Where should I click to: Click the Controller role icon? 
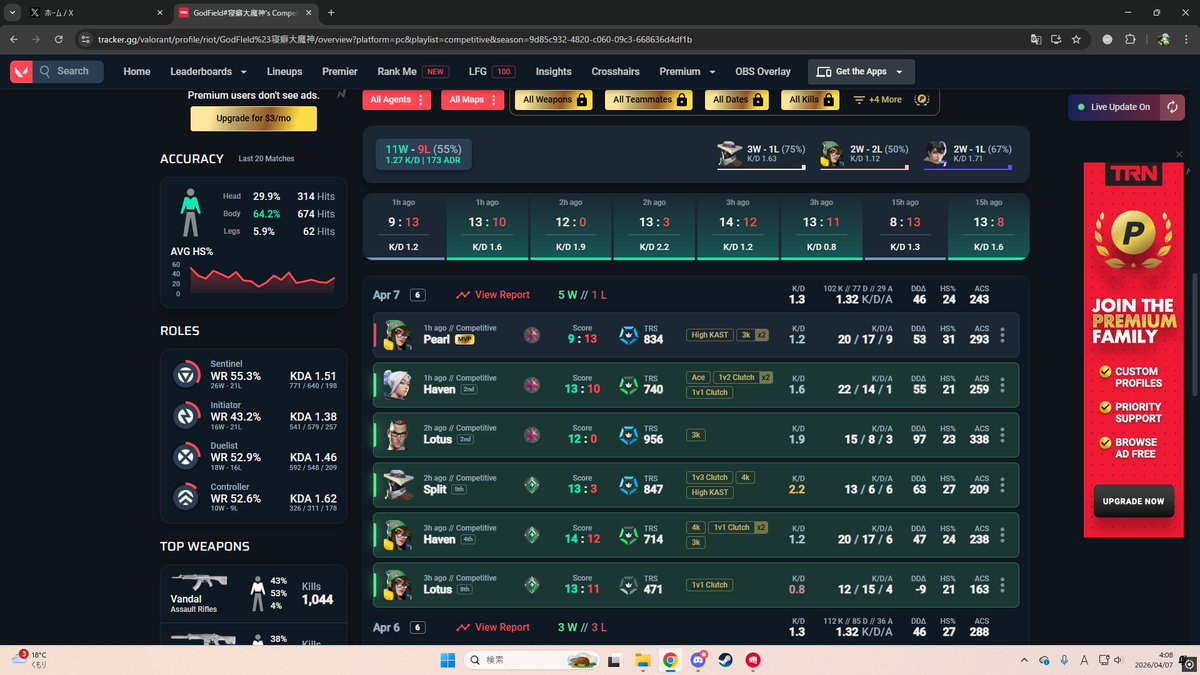click(x=186, y=497)
